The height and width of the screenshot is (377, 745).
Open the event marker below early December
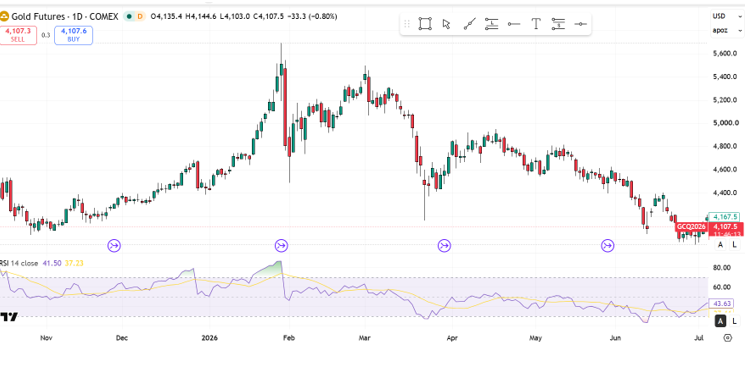(x=114, y=246)
